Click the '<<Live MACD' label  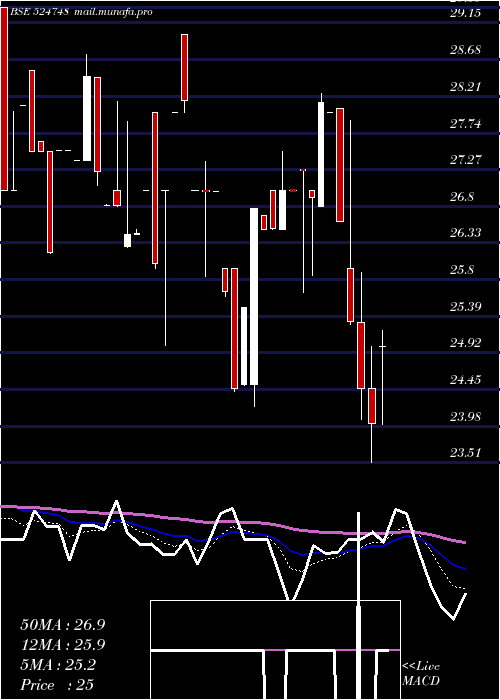pos(421,674)
